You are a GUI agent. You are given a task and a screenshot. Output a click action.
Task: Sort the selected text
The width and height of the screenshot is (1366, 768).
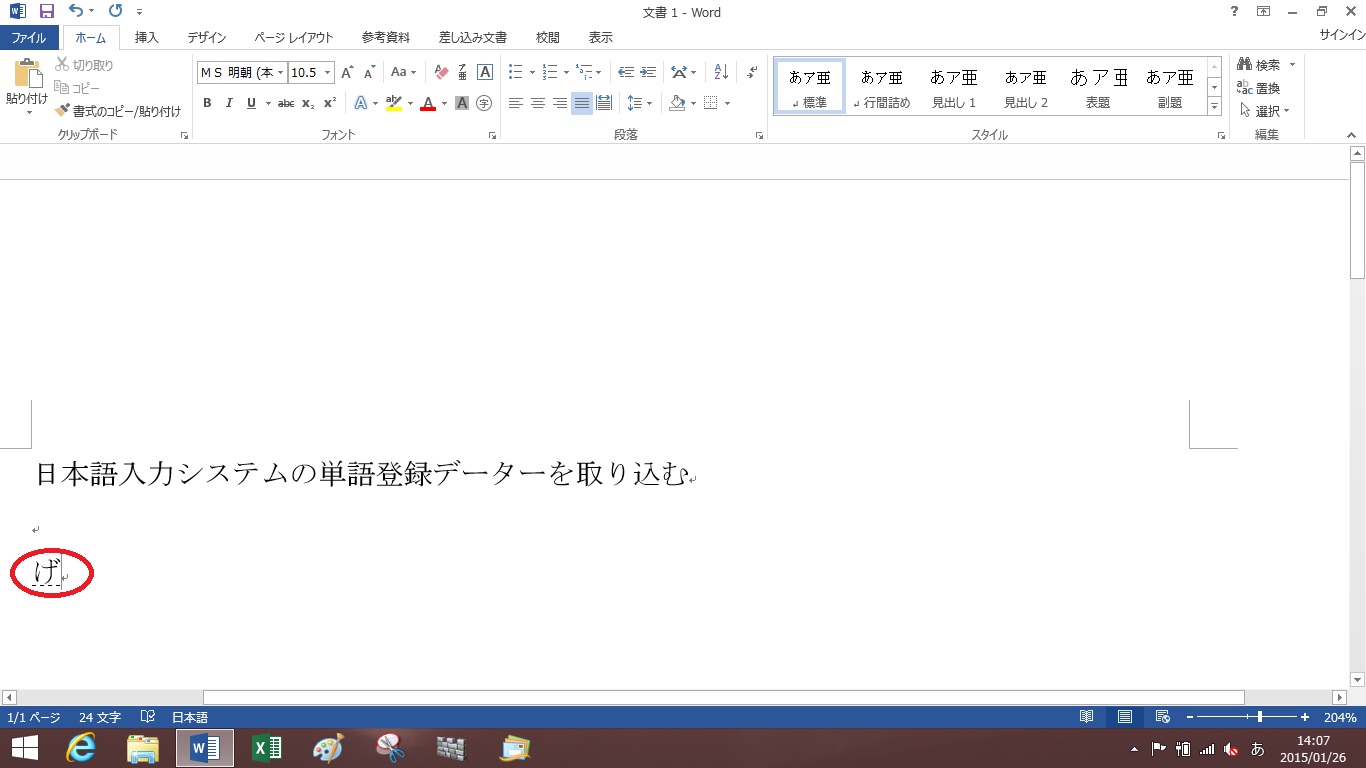(x=721, y=72)
